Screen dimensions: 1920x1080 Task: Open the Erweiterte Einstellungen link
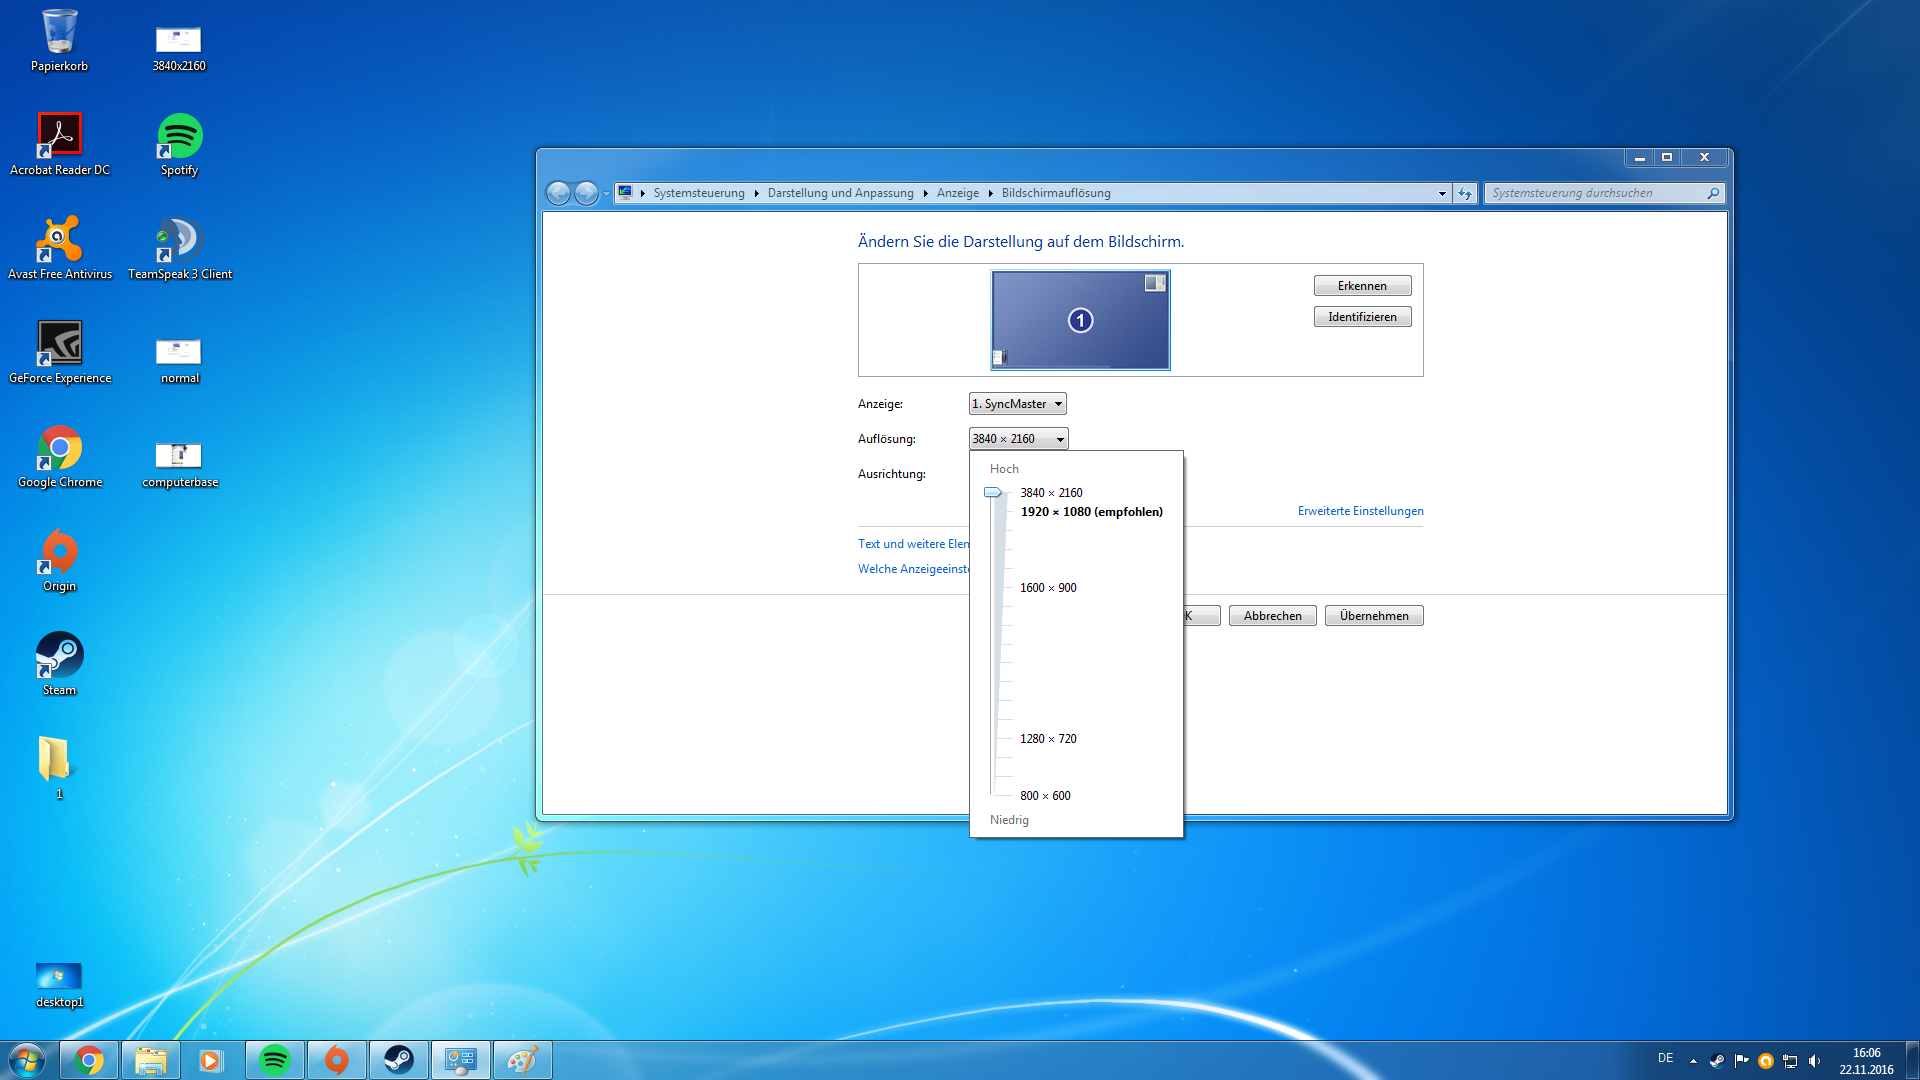pyautogui.click(x=1360, y=511)
